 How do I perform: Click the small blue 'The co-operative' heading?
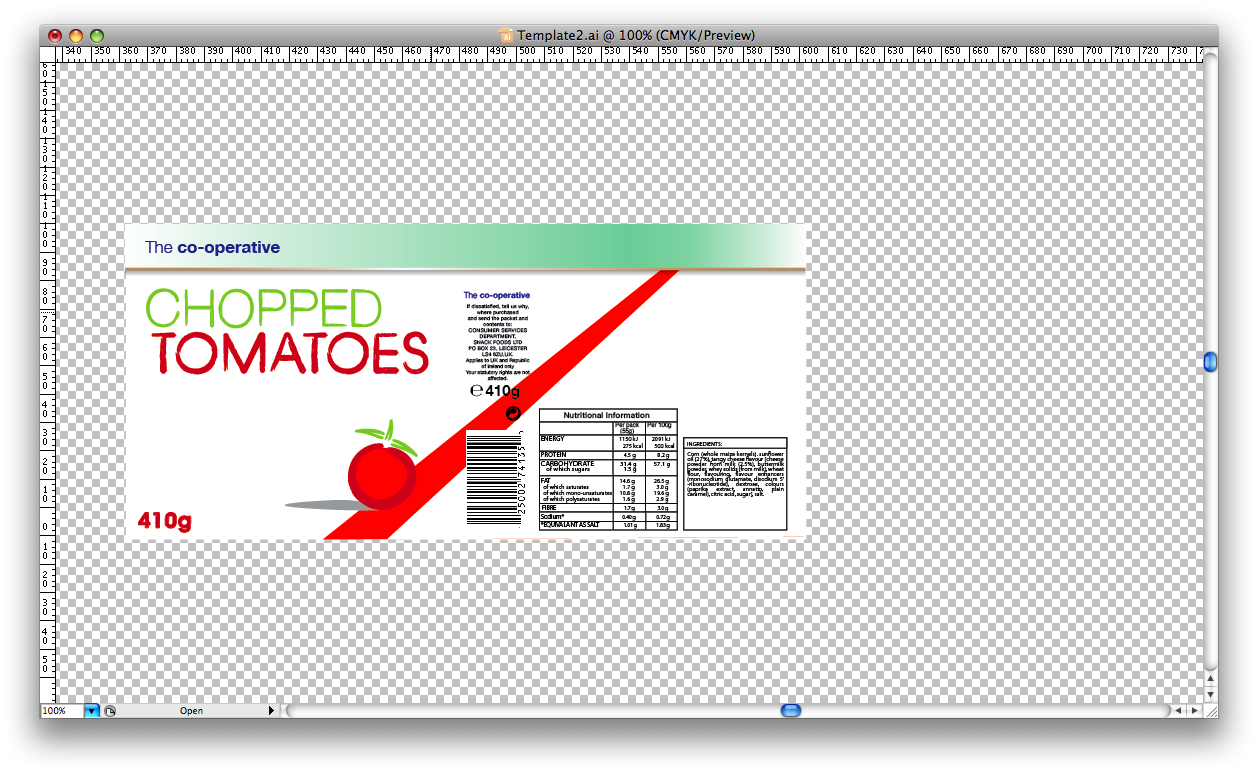tap(497, 295)
